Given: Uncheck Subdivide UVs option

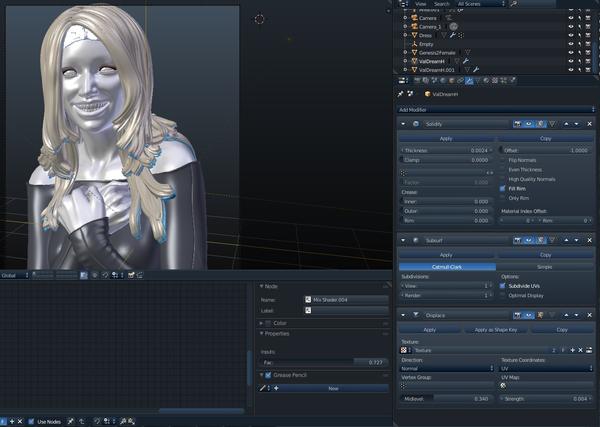Looking at the screenshot, I should click(502, 285).
